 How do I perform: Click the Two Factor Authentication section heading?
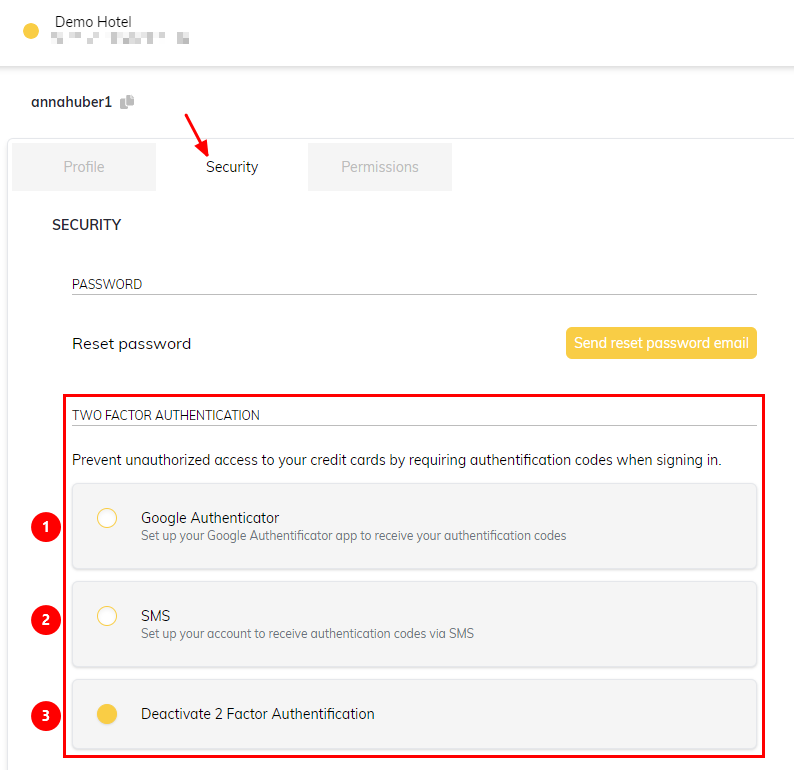(166, 415)
